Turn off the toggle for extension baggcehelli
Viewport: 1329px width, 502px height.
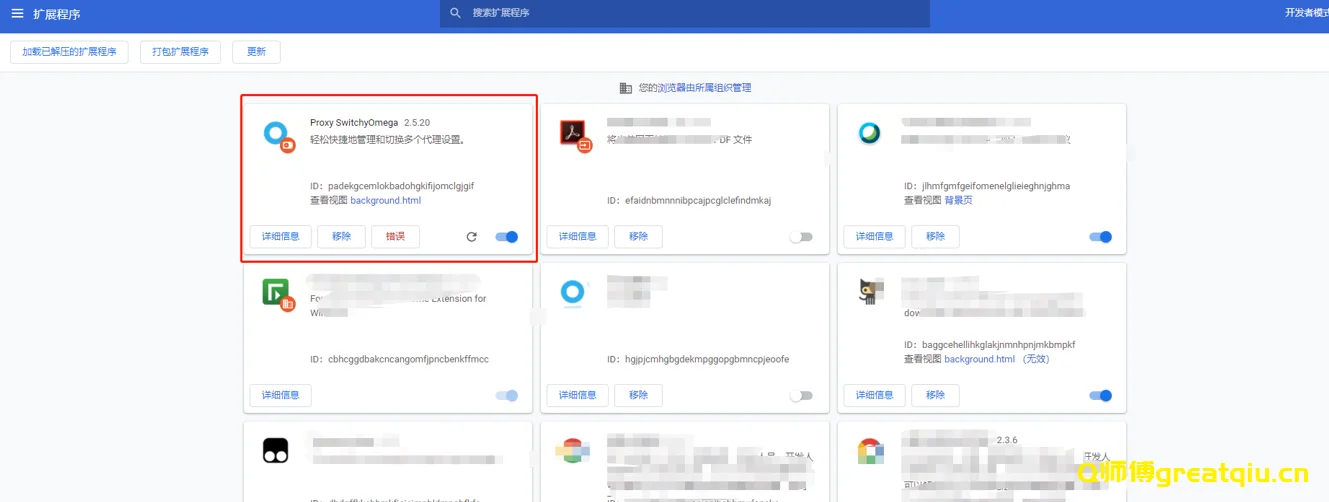1100,395
